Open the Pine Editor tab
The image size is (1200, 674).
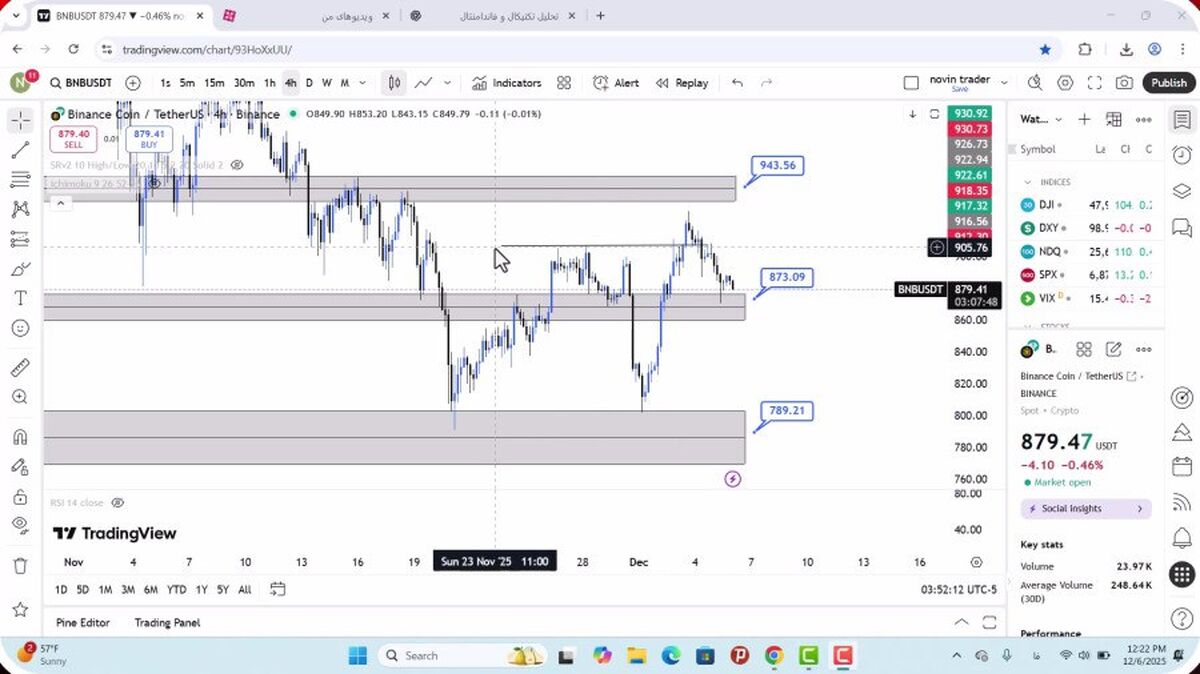click(x=83, y=622)
